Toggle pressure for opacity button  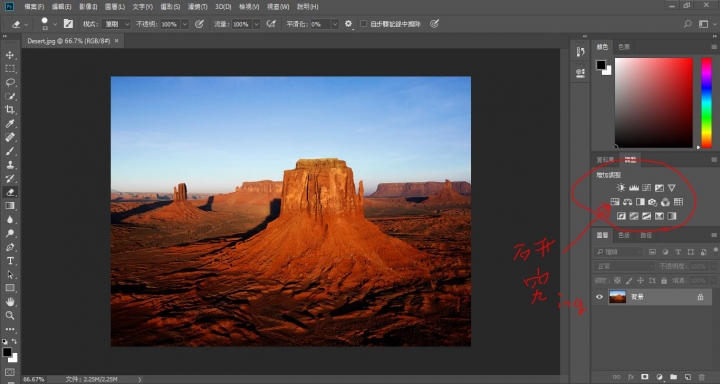click(x=199, y=24)
